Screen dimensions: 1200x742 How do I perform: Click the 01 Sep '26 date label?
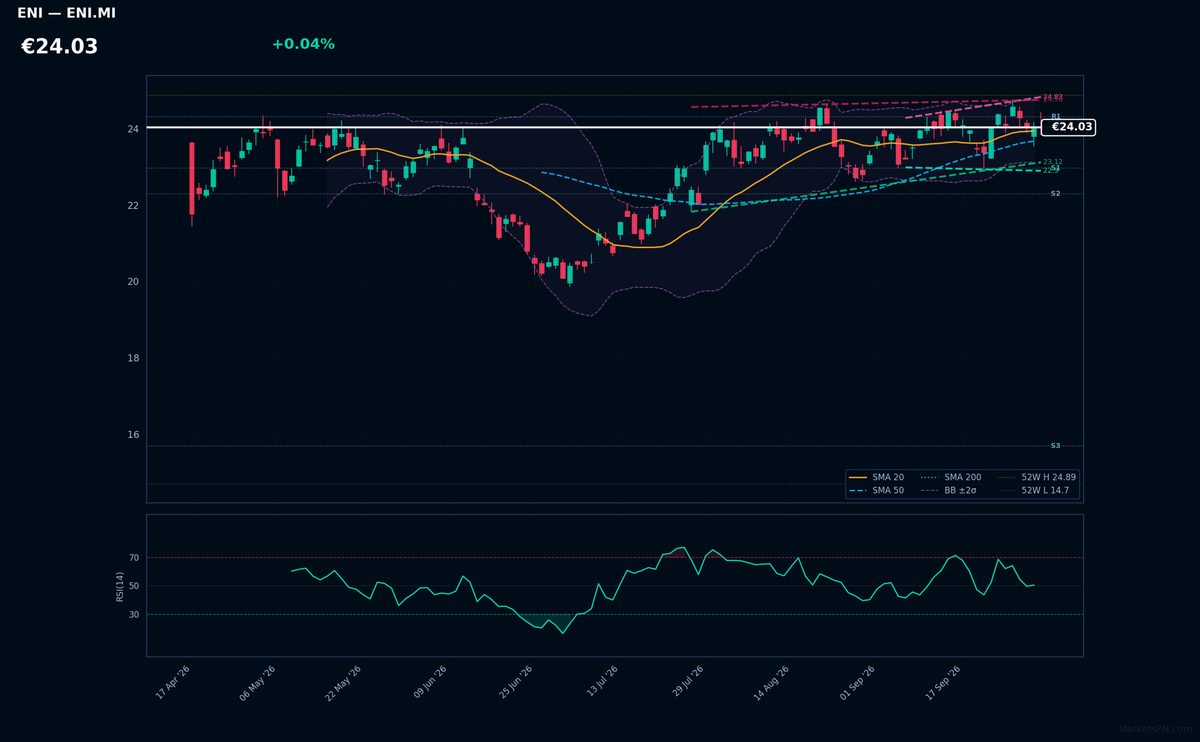pos(859,683)
